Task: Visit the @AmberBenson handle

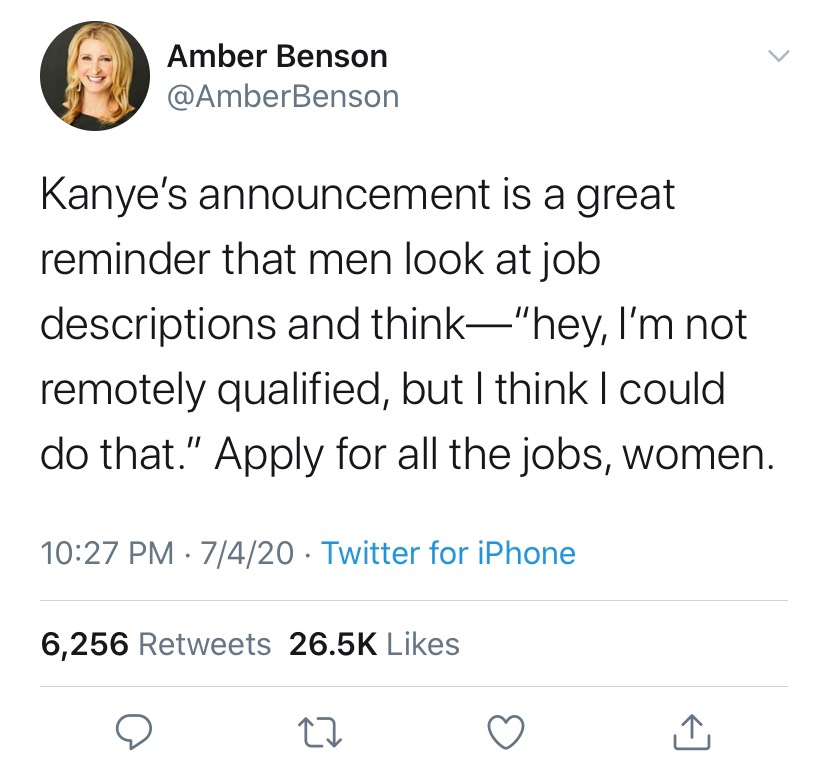Action: coord(283,97)
